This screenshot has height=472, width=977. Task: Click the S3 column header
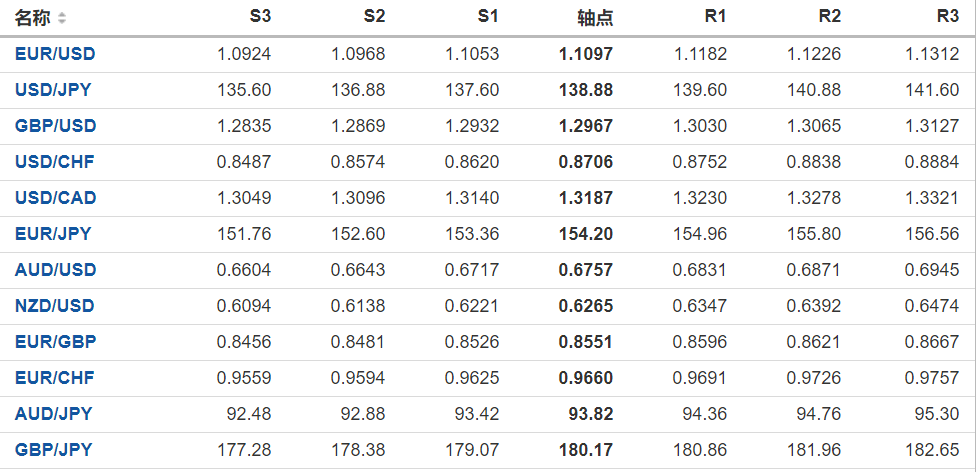(260, 17)
